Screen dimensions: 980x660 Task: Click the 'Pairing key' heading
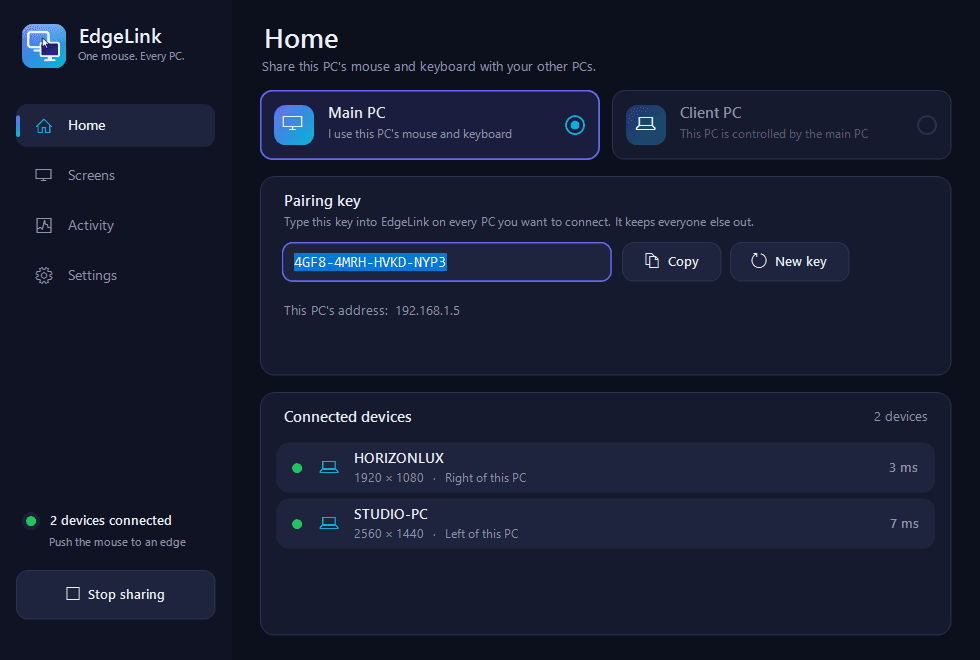pos(322,201)
